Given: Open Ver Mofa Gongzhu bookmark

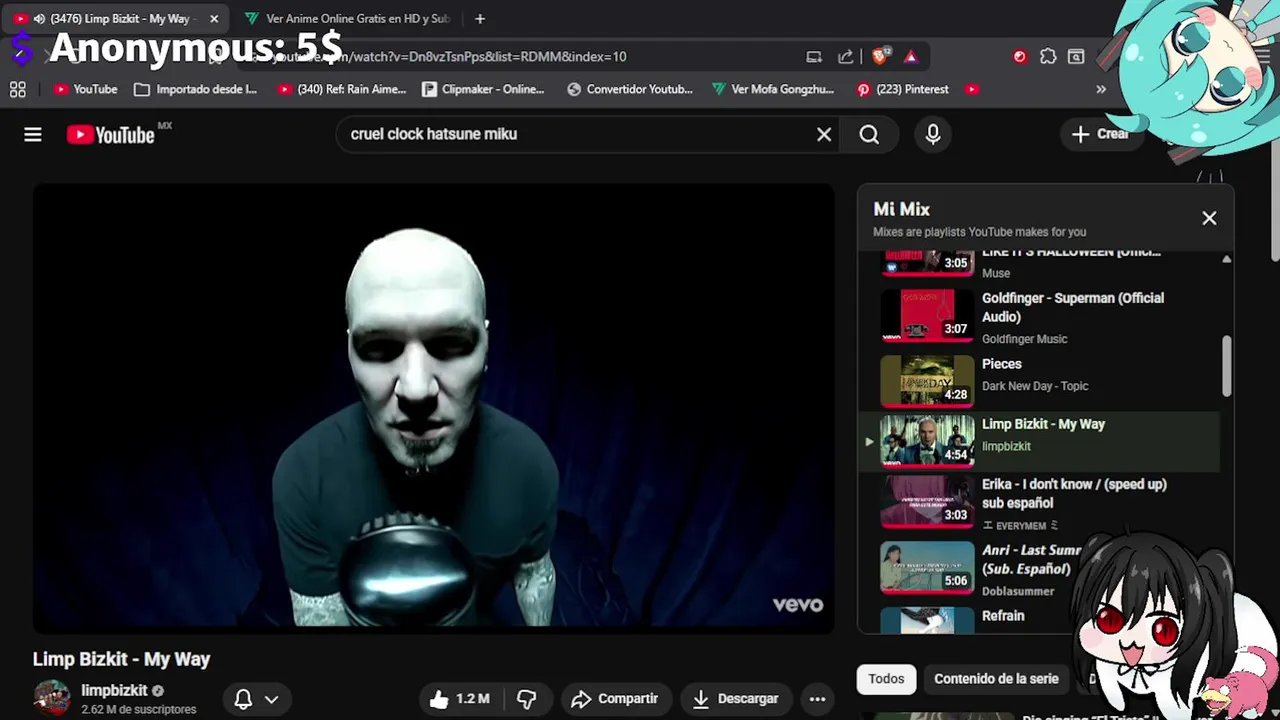Looking at the screenshot, I should (773, 89).
